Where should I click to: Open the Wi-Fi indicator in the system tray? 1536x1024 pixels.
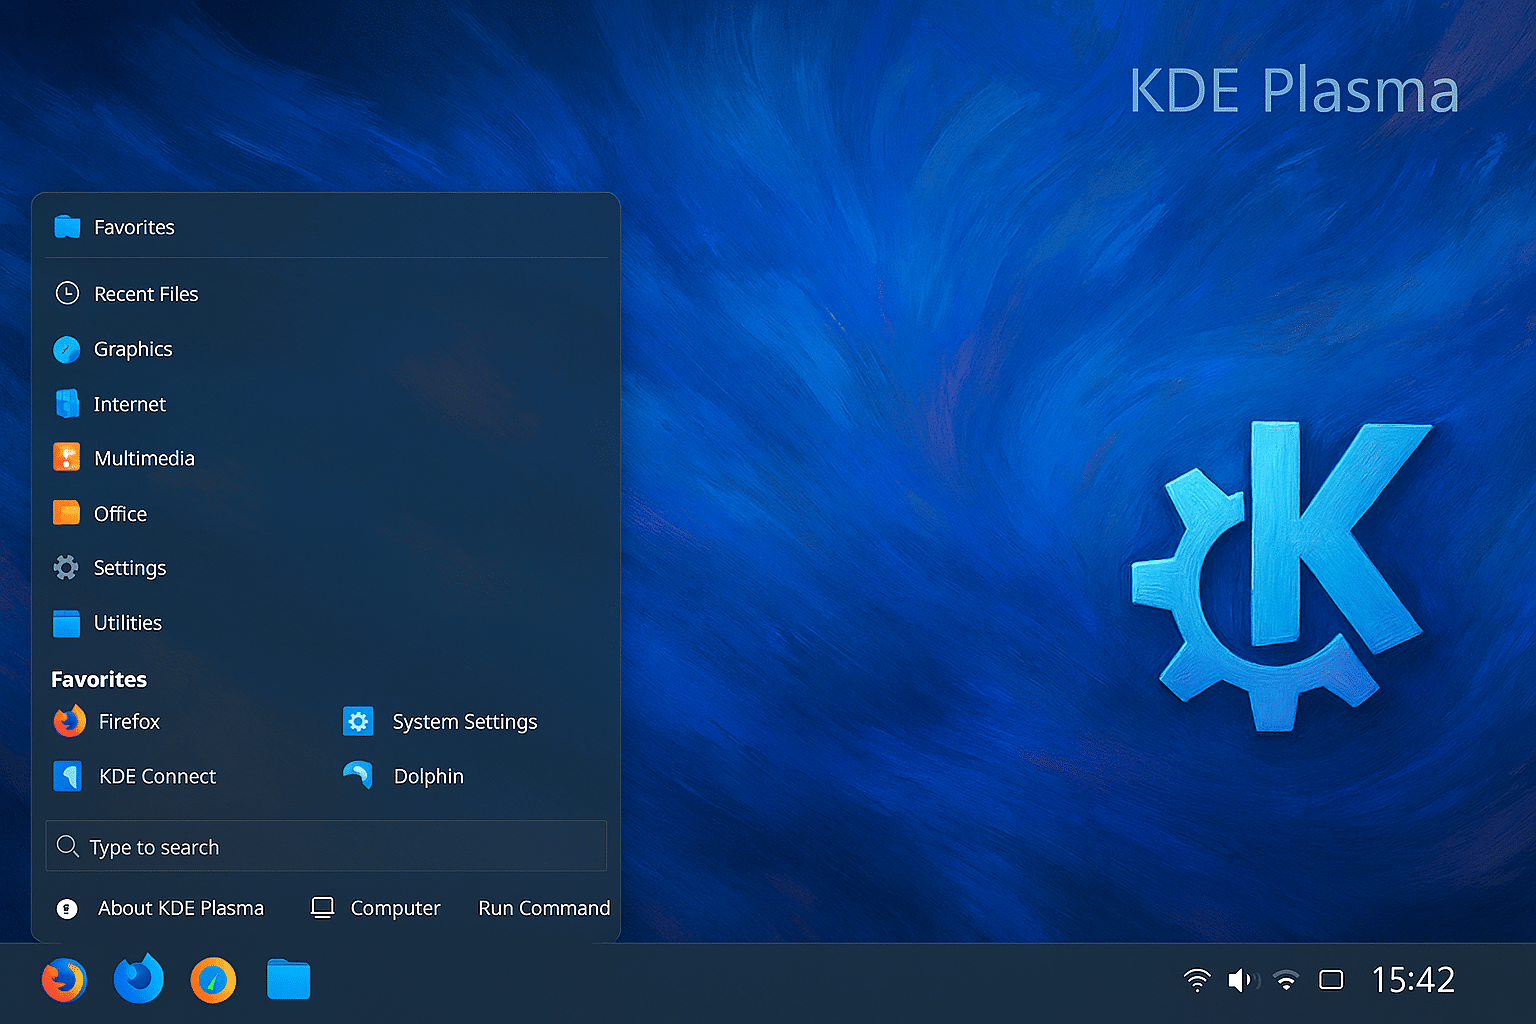coord(1197,980)
